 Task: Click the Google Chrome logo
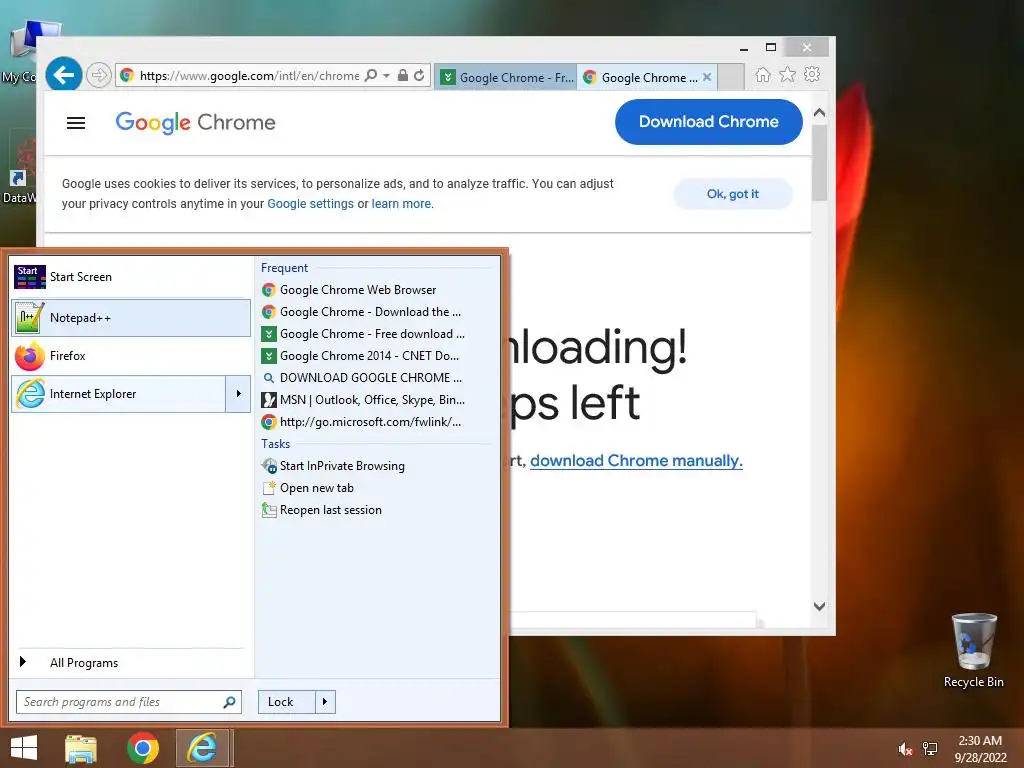pos(195,122)
